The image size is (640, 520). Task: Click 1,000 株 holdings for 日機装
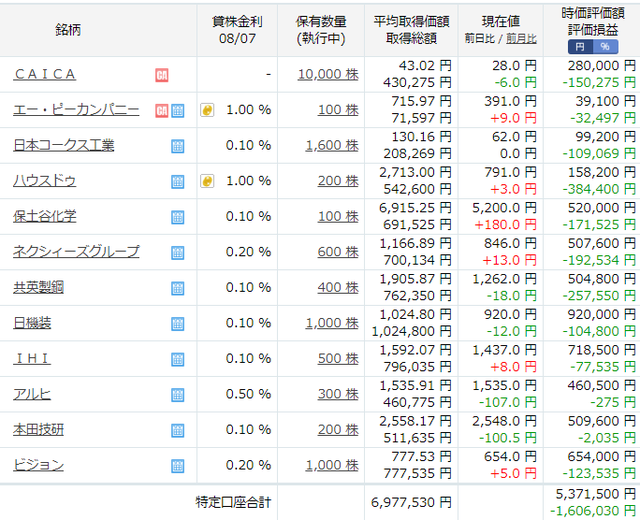(332, 323)
